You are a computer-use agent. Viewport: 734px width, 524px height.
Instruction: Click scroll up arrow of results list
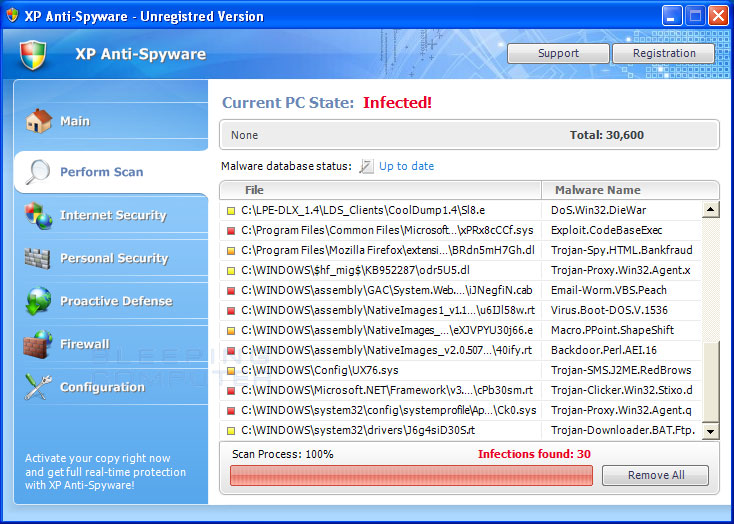[711, 210]
